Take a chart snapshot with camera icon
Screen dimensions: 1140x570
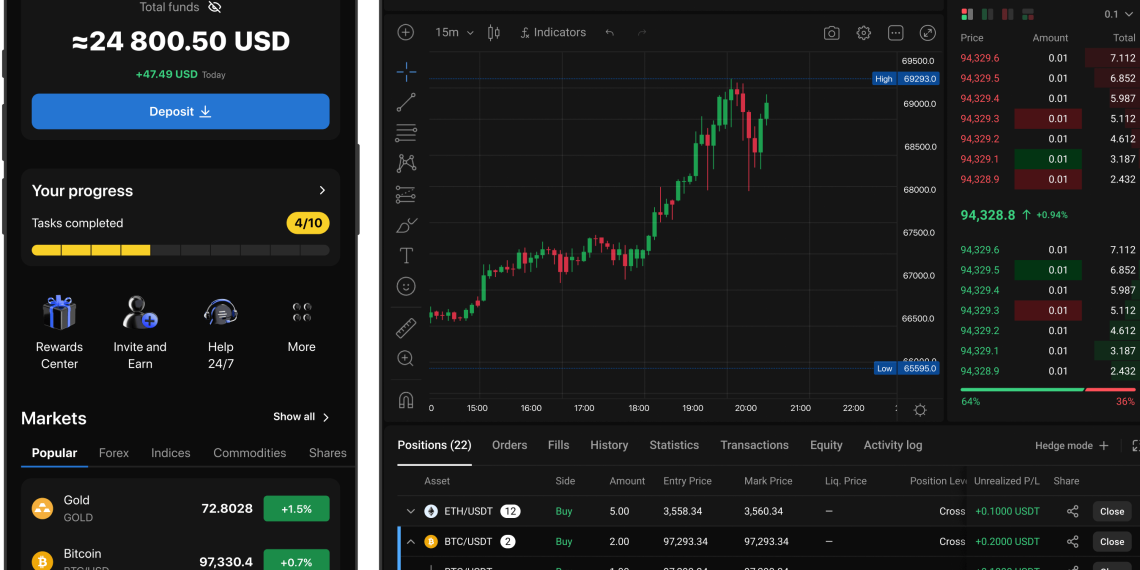831,33
